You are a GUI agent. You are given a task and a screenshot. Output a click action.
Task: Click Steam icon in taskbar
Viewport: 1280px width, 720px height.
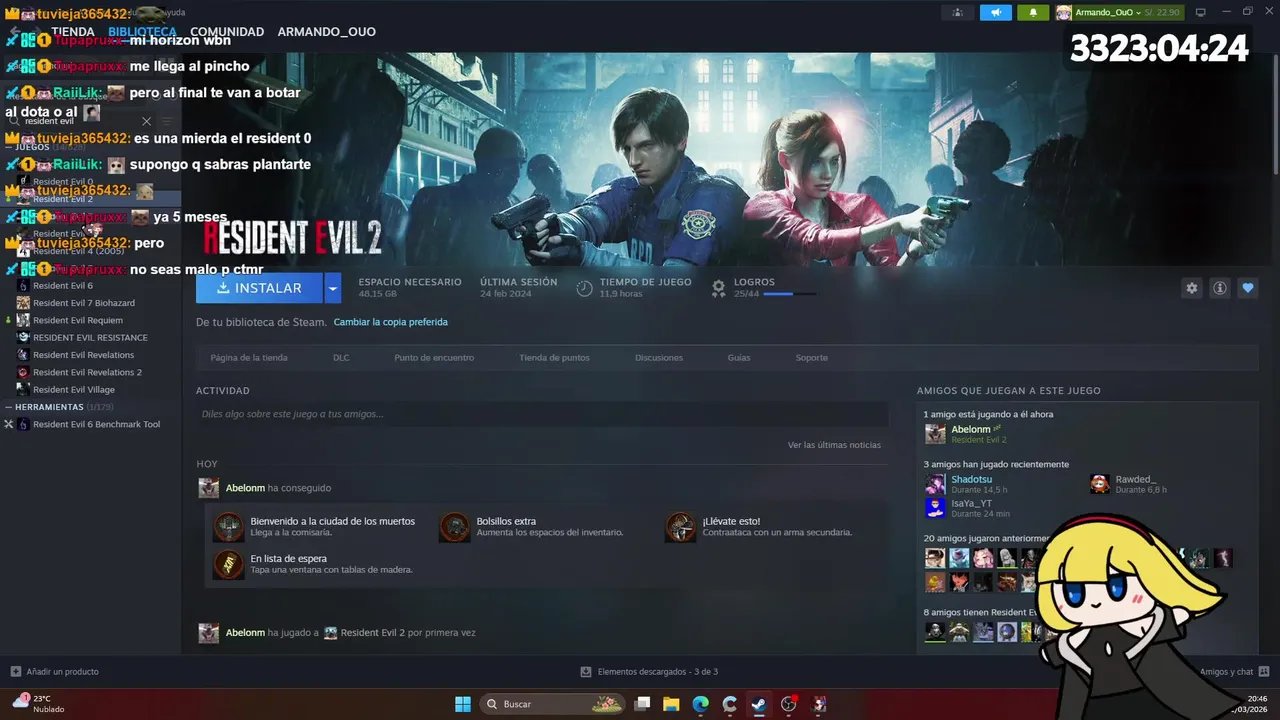point(759,704)
